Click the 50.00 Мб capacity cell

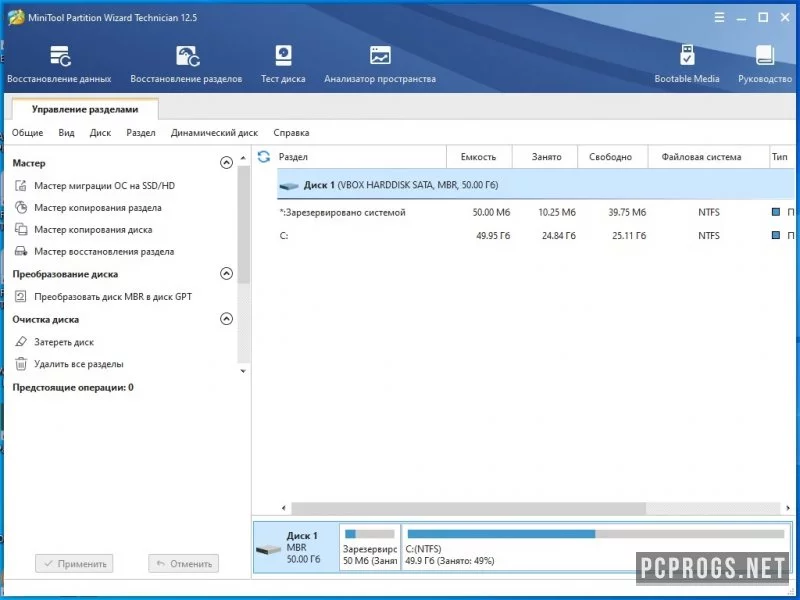(491, 212)
